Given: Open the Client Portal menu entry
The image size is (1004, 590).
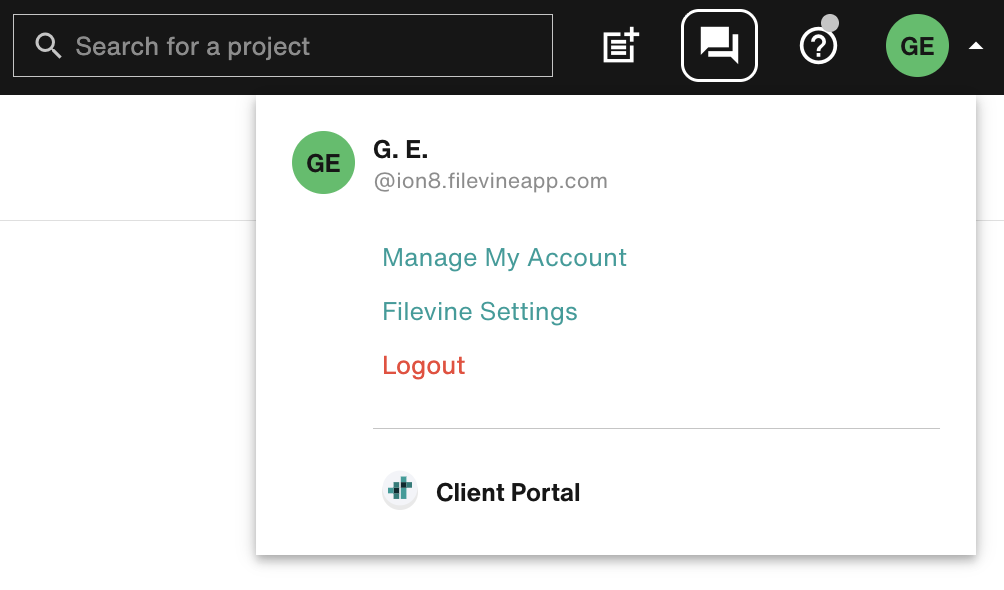Looking at the screenshot, I should [x=508, y=492].
